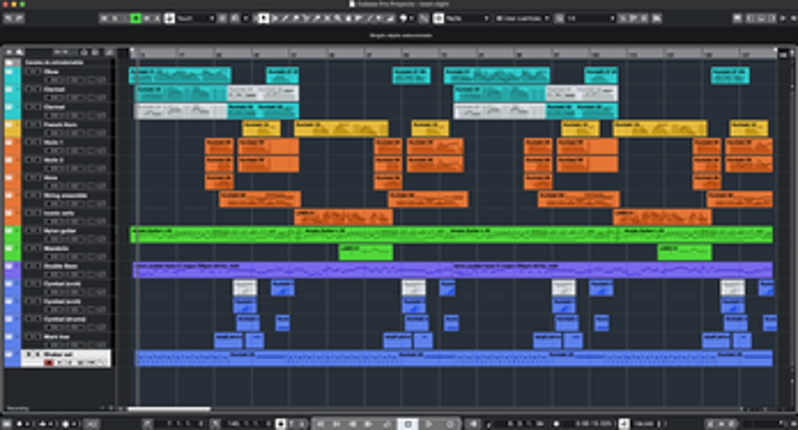Open the Touch automation mode dropdown

pos(196,18)
